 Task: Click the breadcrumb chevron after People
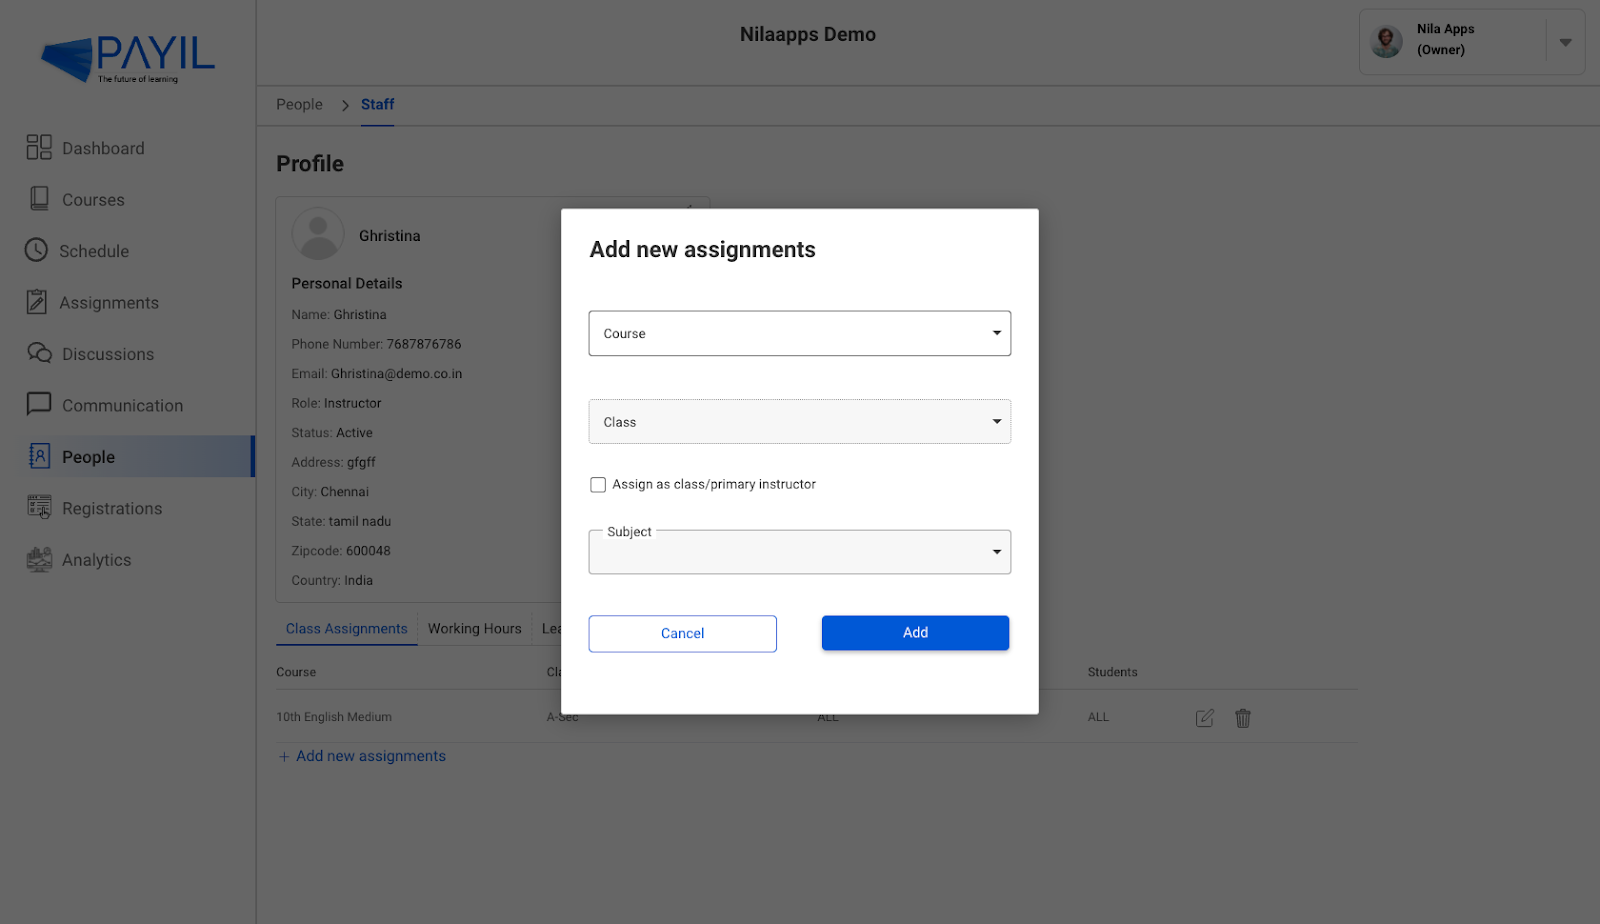pyautogui.click(x=345, y=105)
